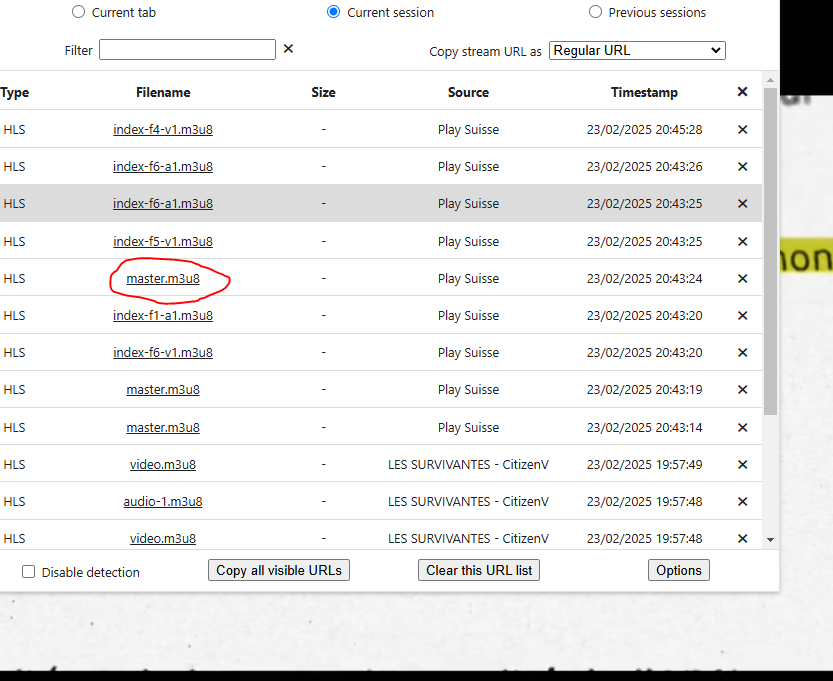Copy the index-f5-v1.m3u8 link
Image resolution: width=833 pixels, height=681 pixels.
[x=163, y=242]
